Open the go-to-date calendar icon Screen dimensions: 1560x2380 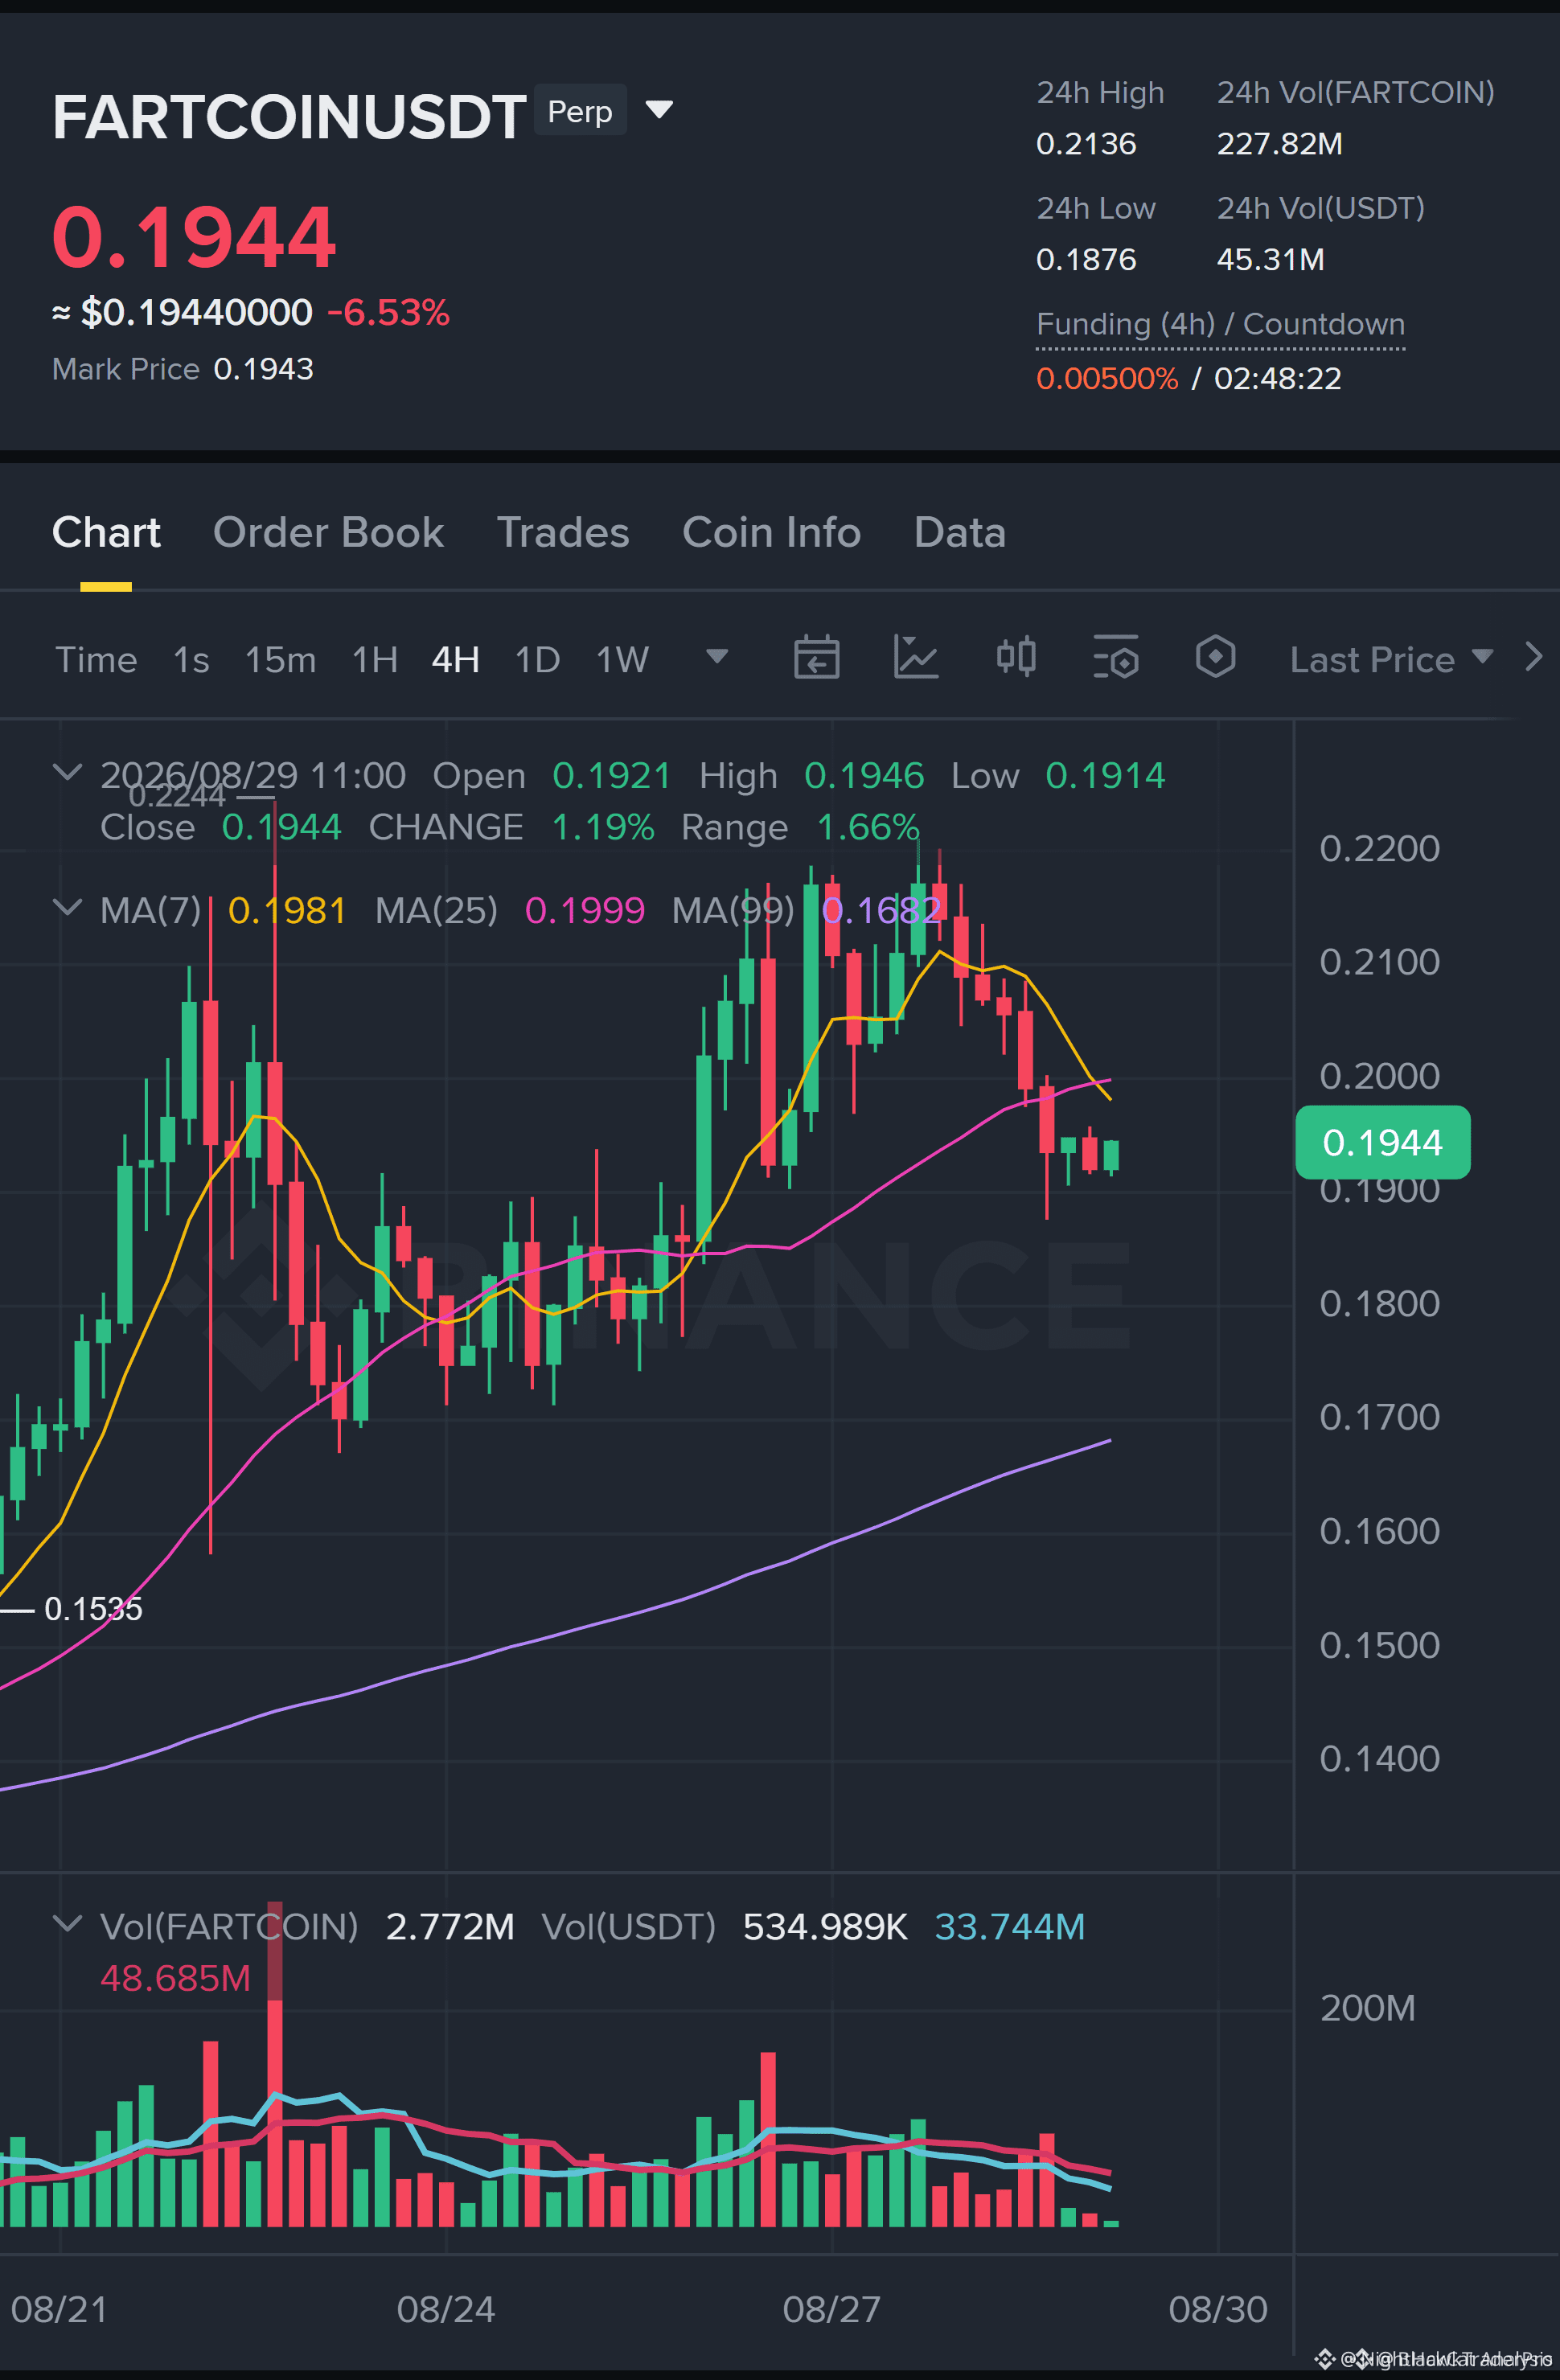[816, 657]
